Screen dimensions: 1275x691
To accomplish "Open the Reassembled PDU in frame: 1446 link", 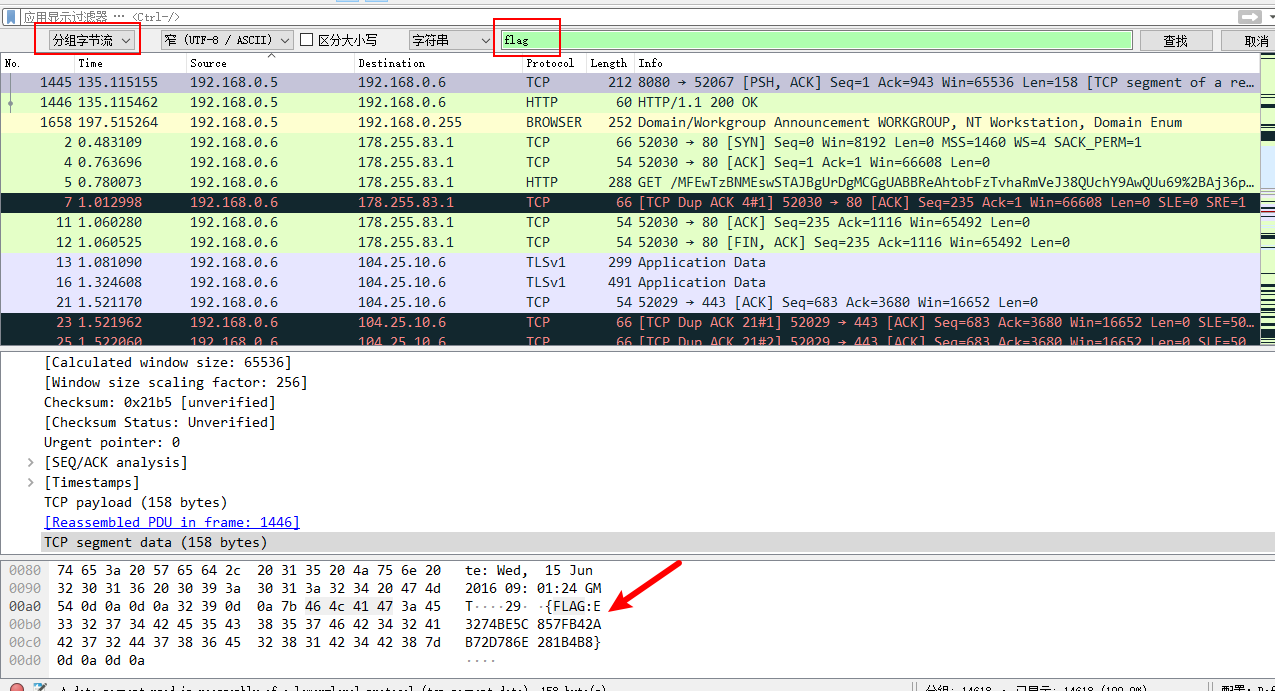I will coord(172,522).
